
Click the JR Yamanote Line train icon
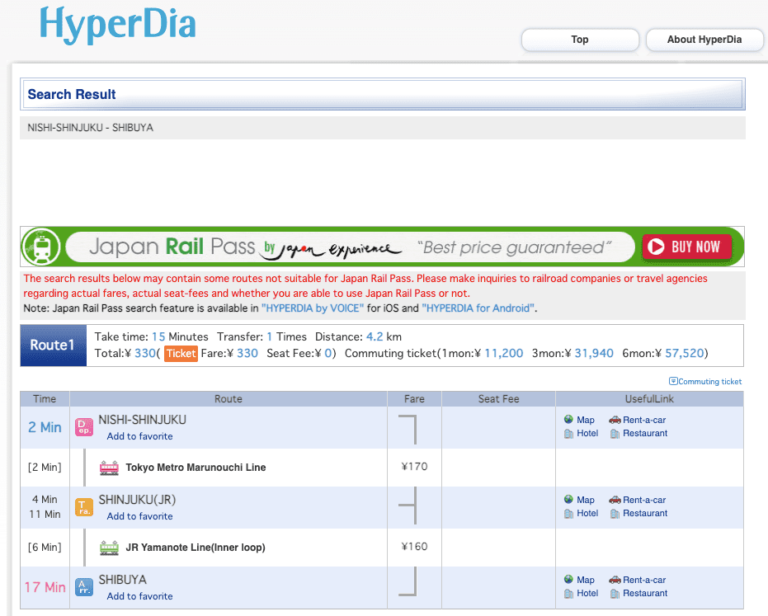(x=109, y=547)
